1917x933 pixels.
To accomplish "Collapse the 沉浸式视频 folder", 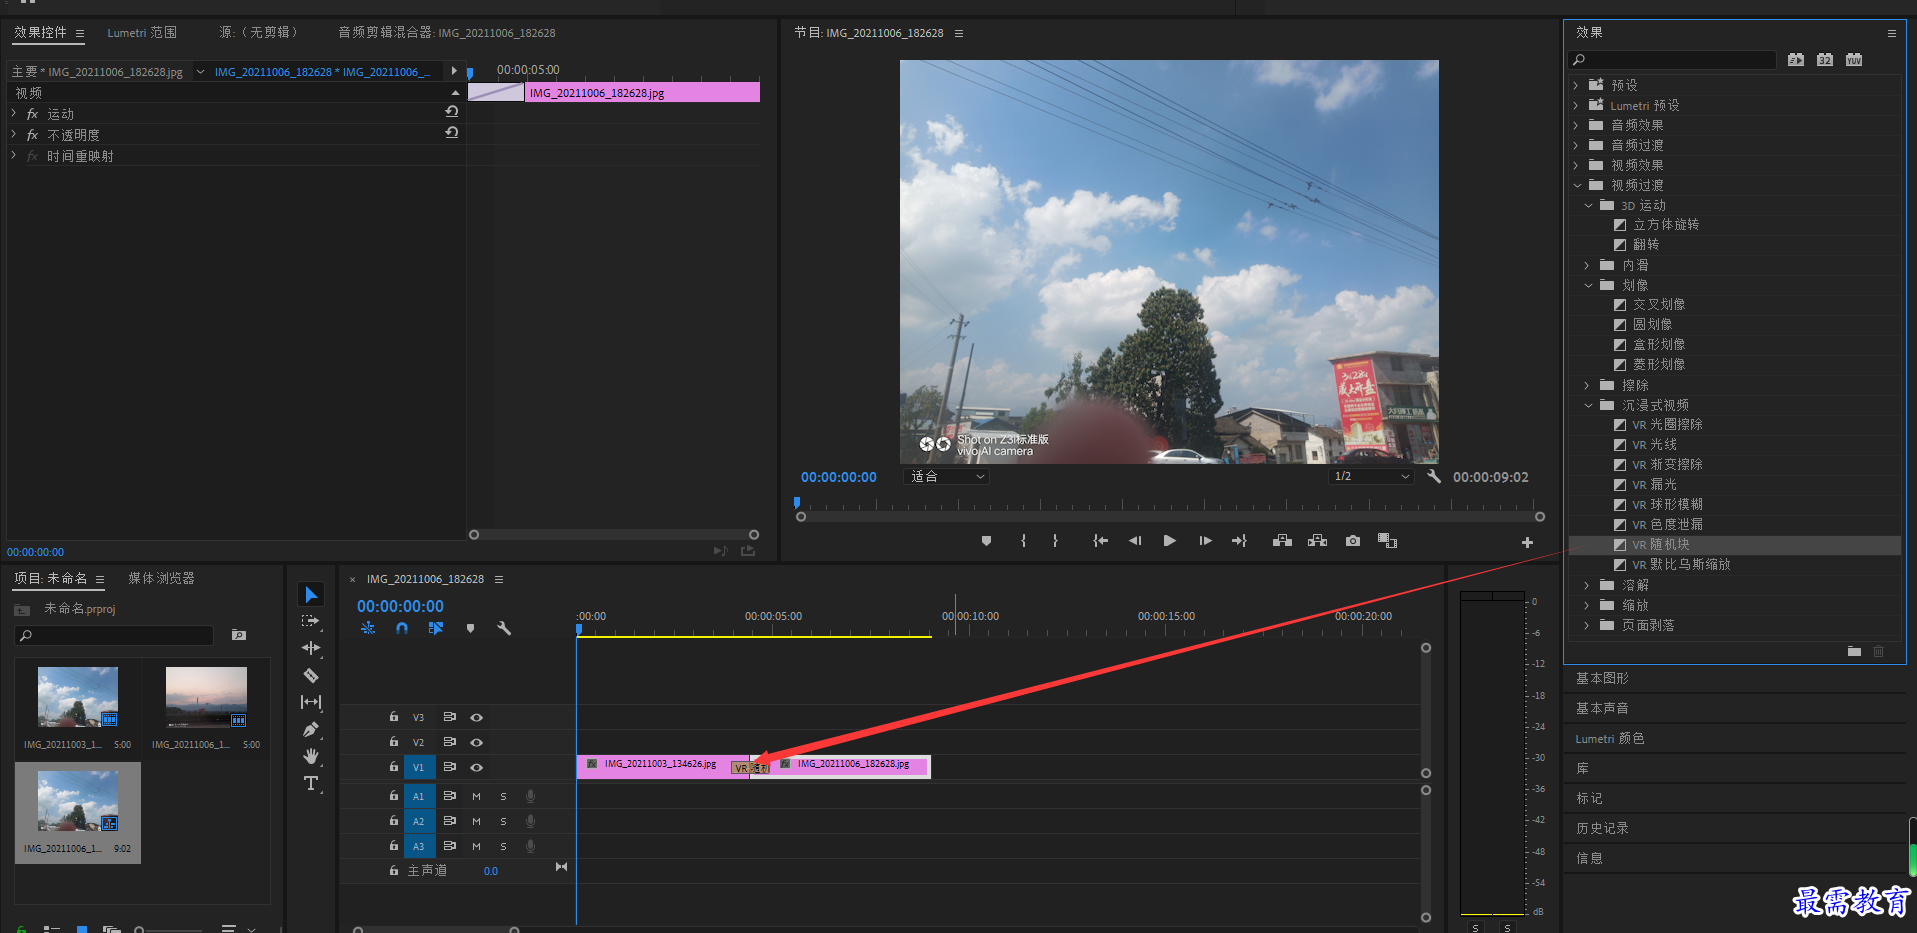I will [1588, 405].
